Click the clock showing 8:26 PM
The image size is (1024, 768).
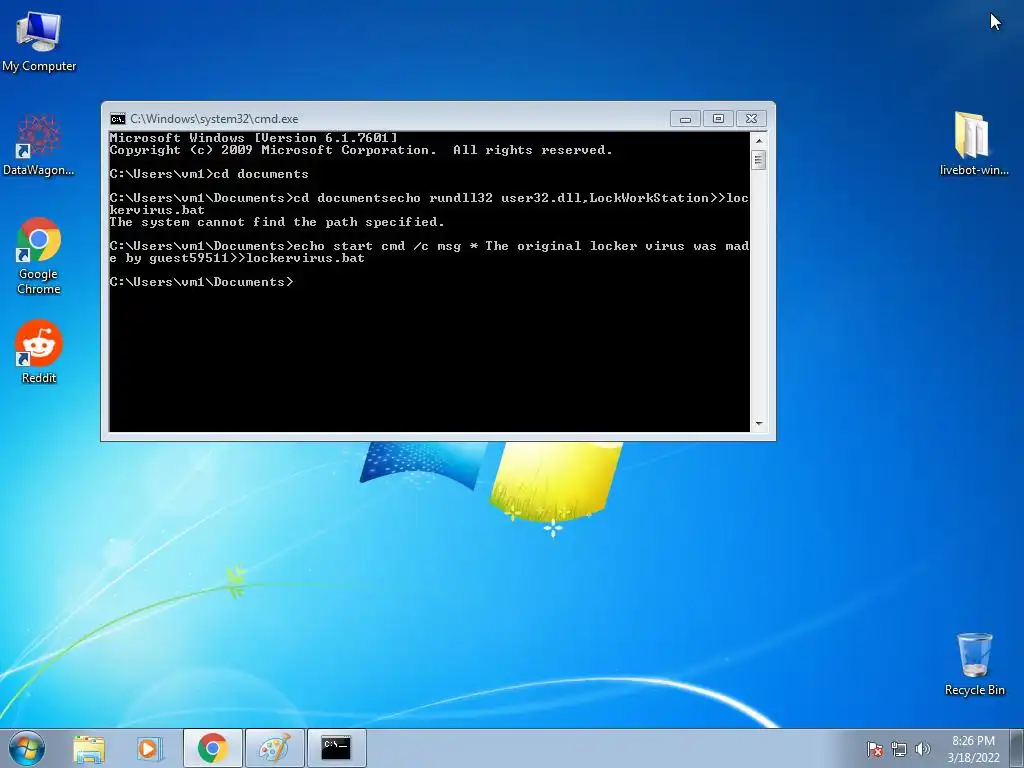coord(973,749)
